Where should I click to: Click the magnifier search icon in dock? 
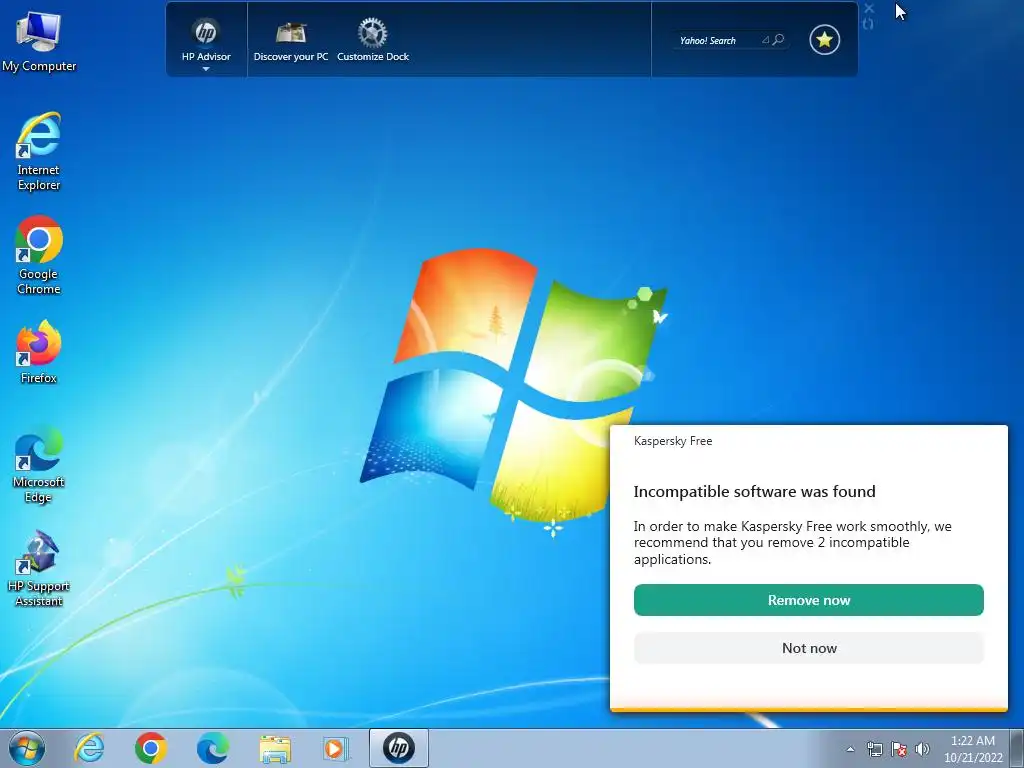(778, 40)
